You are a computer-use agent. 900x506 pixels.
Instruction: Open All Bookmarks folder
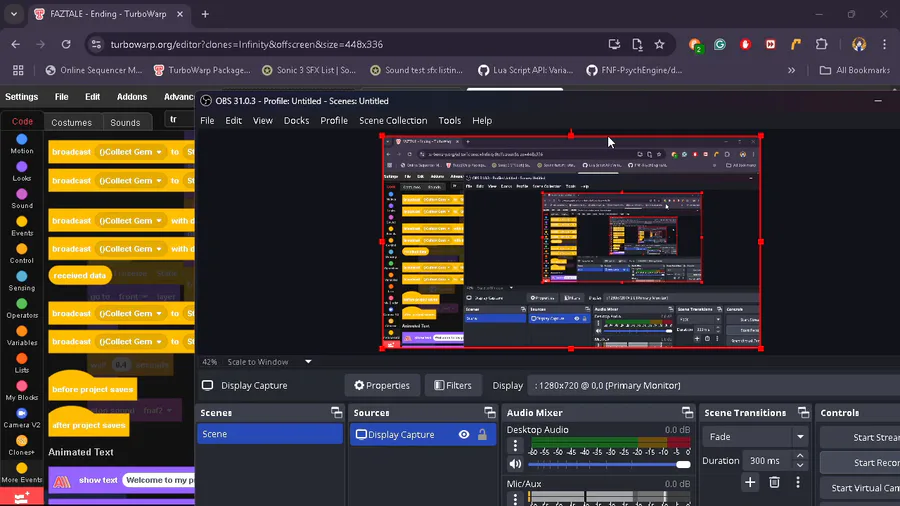(x=855, y=71)
